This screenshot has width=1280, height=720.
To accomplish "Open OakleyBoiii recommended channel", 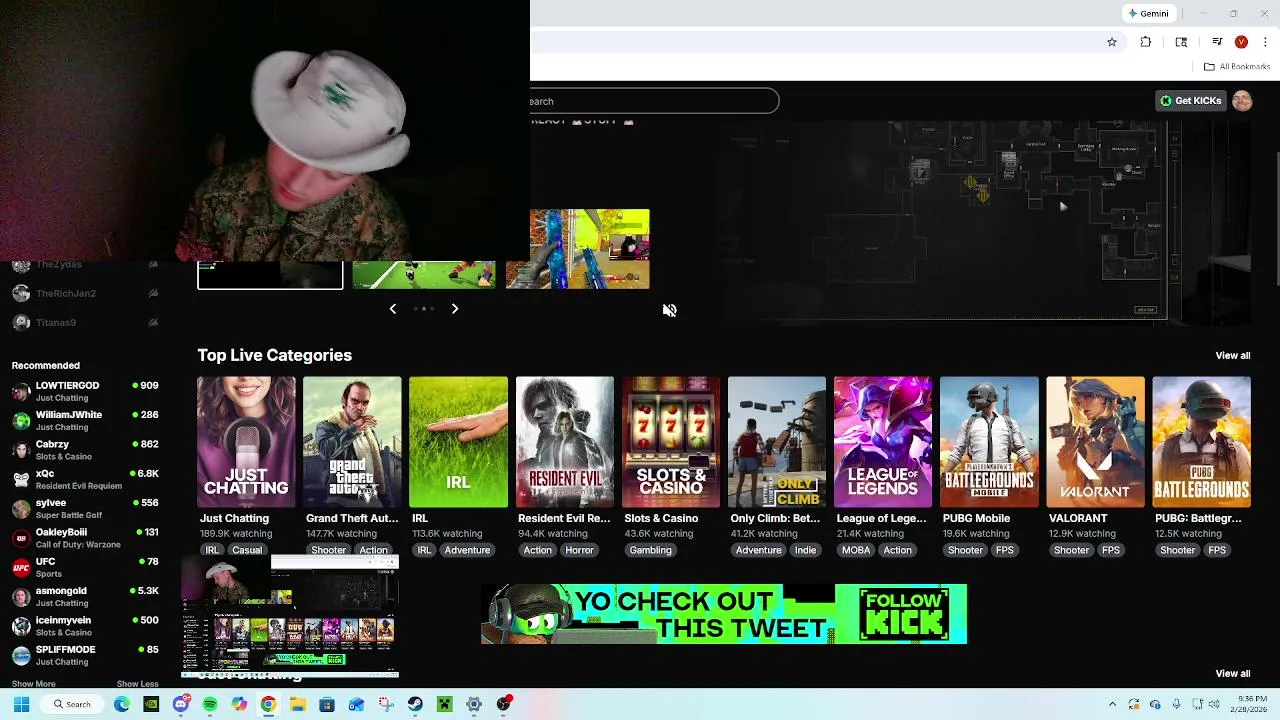I will point(85,538).
